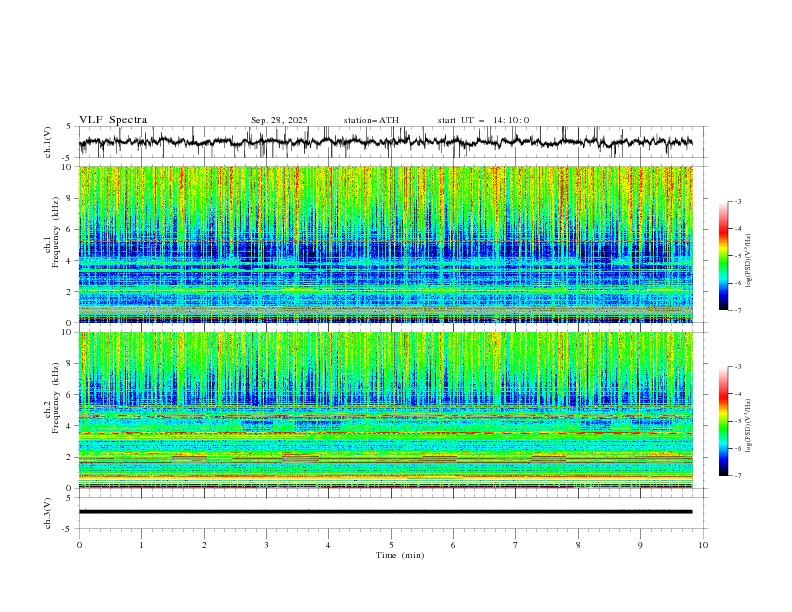The width and height of the screenshot is (792, 612).
Task: Click the time axis tick label "7"
Action: 516,545
